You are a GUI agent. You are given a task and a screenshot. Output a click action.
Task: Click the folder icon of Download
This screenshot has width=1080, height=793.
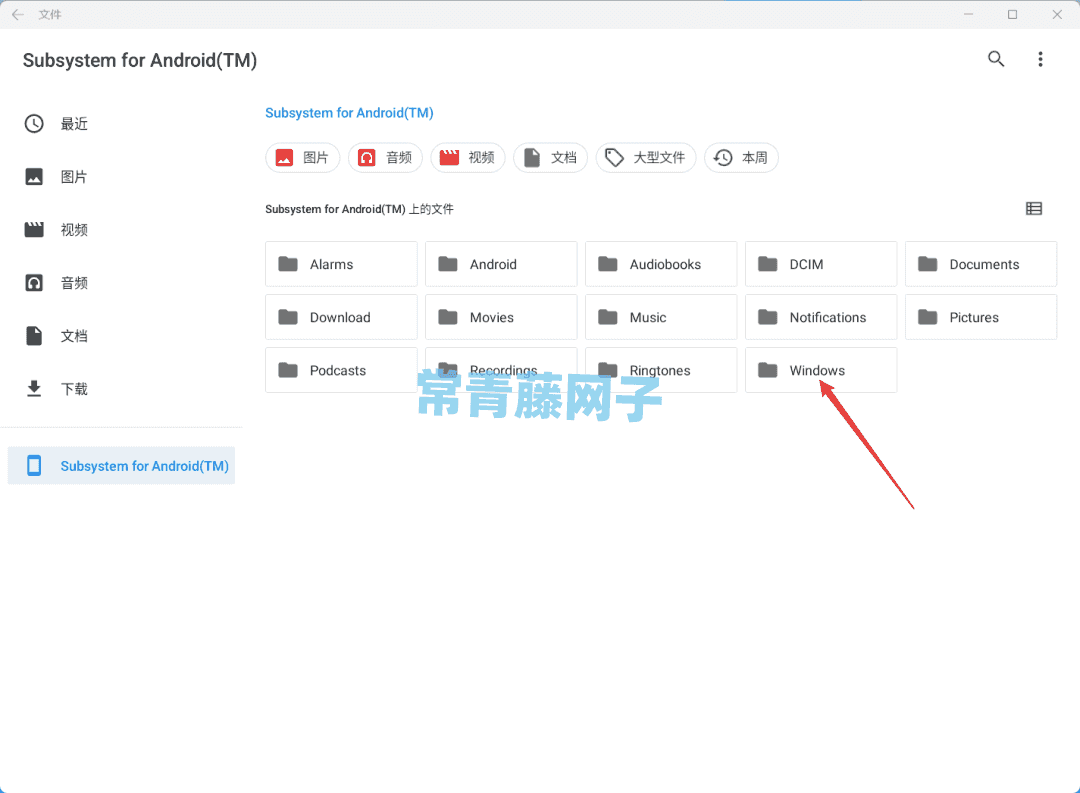coord(288,317)
